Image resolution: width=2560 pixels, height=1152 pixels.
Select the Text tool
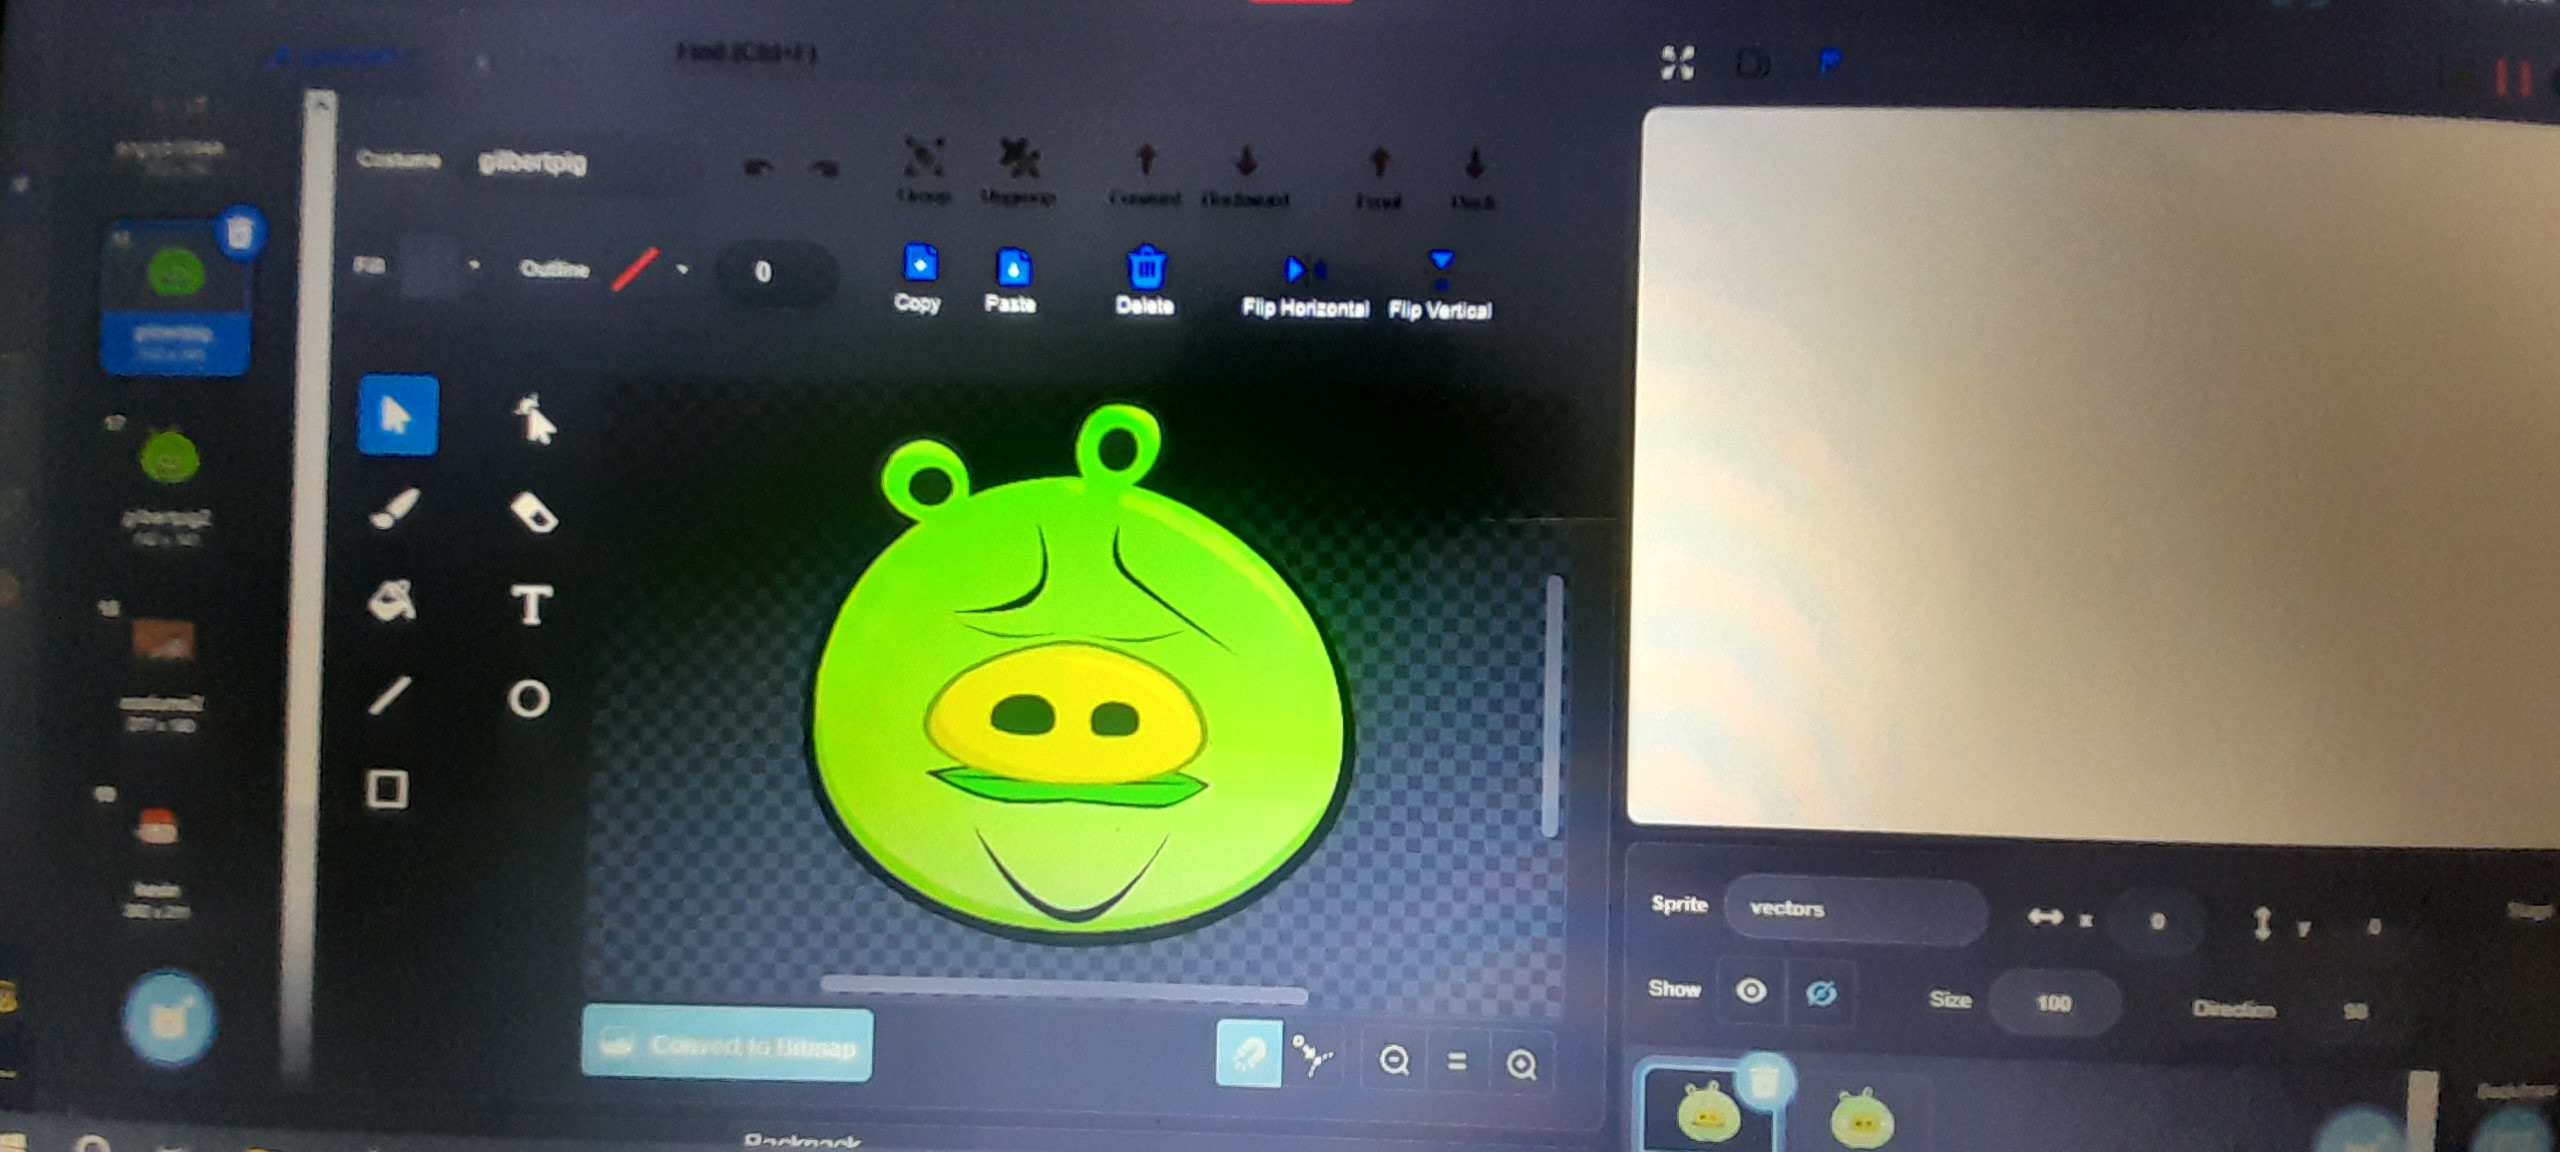(x=531, y=605)
